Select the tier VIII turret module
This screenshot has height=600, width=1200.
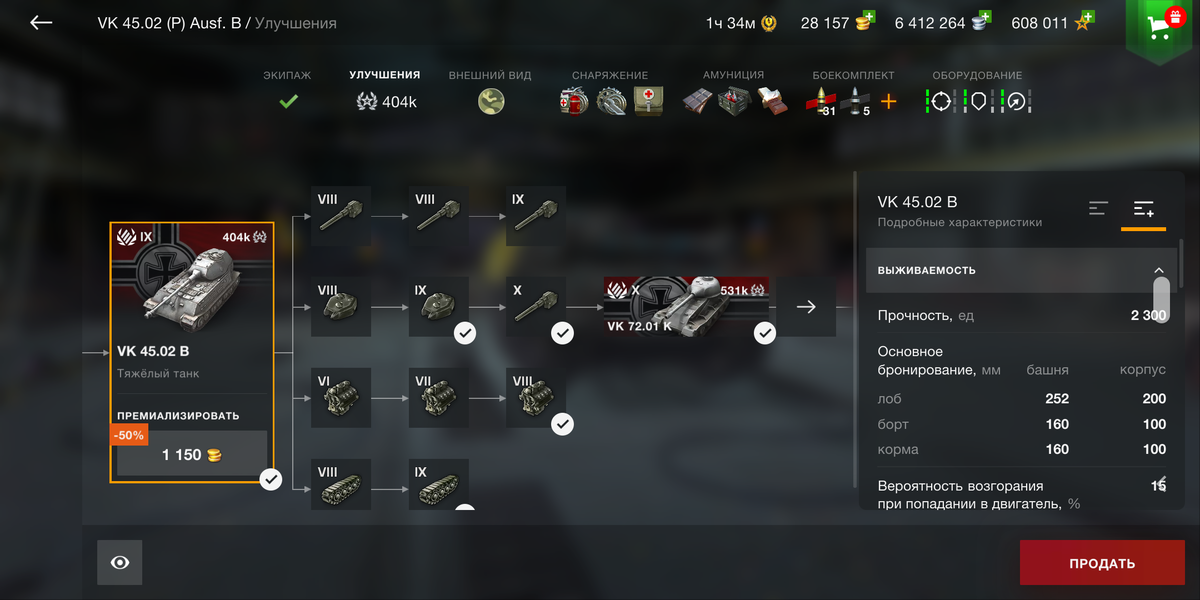click(341, 307)
